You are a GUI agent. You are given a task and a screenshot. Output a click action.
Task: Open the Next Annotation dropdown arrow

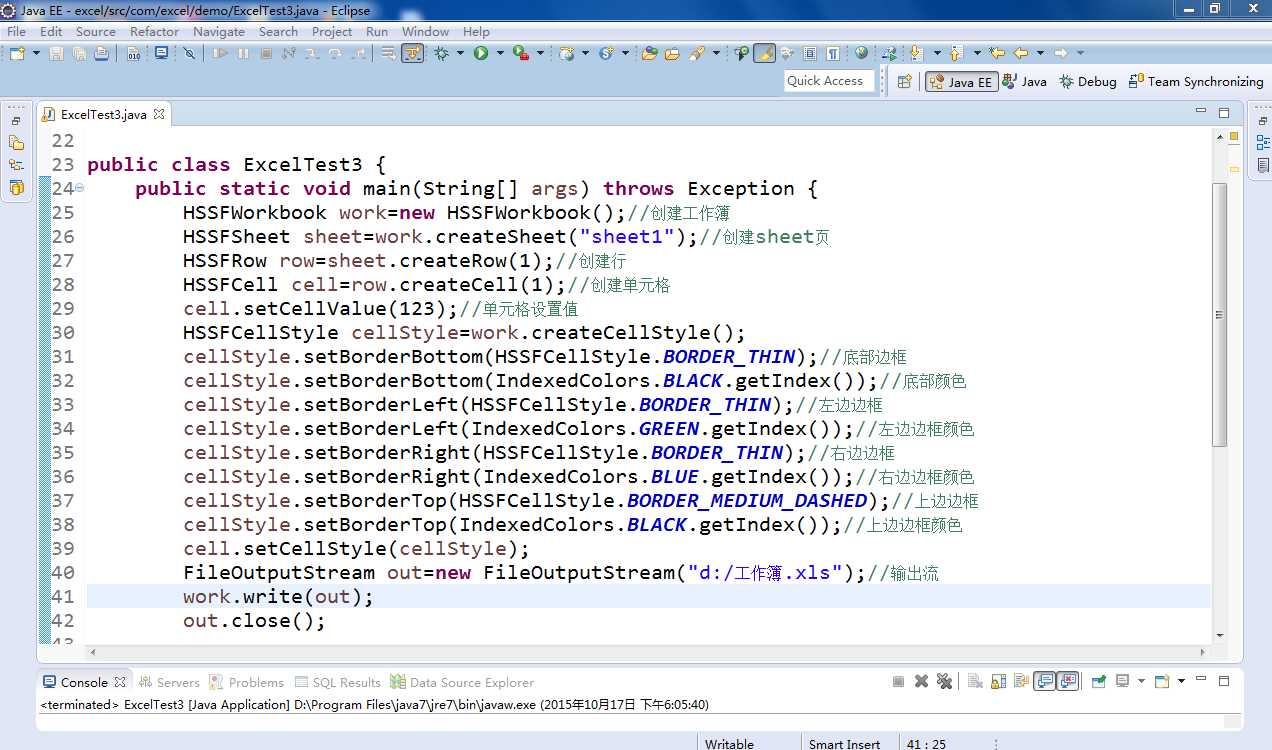coord(937,53)
